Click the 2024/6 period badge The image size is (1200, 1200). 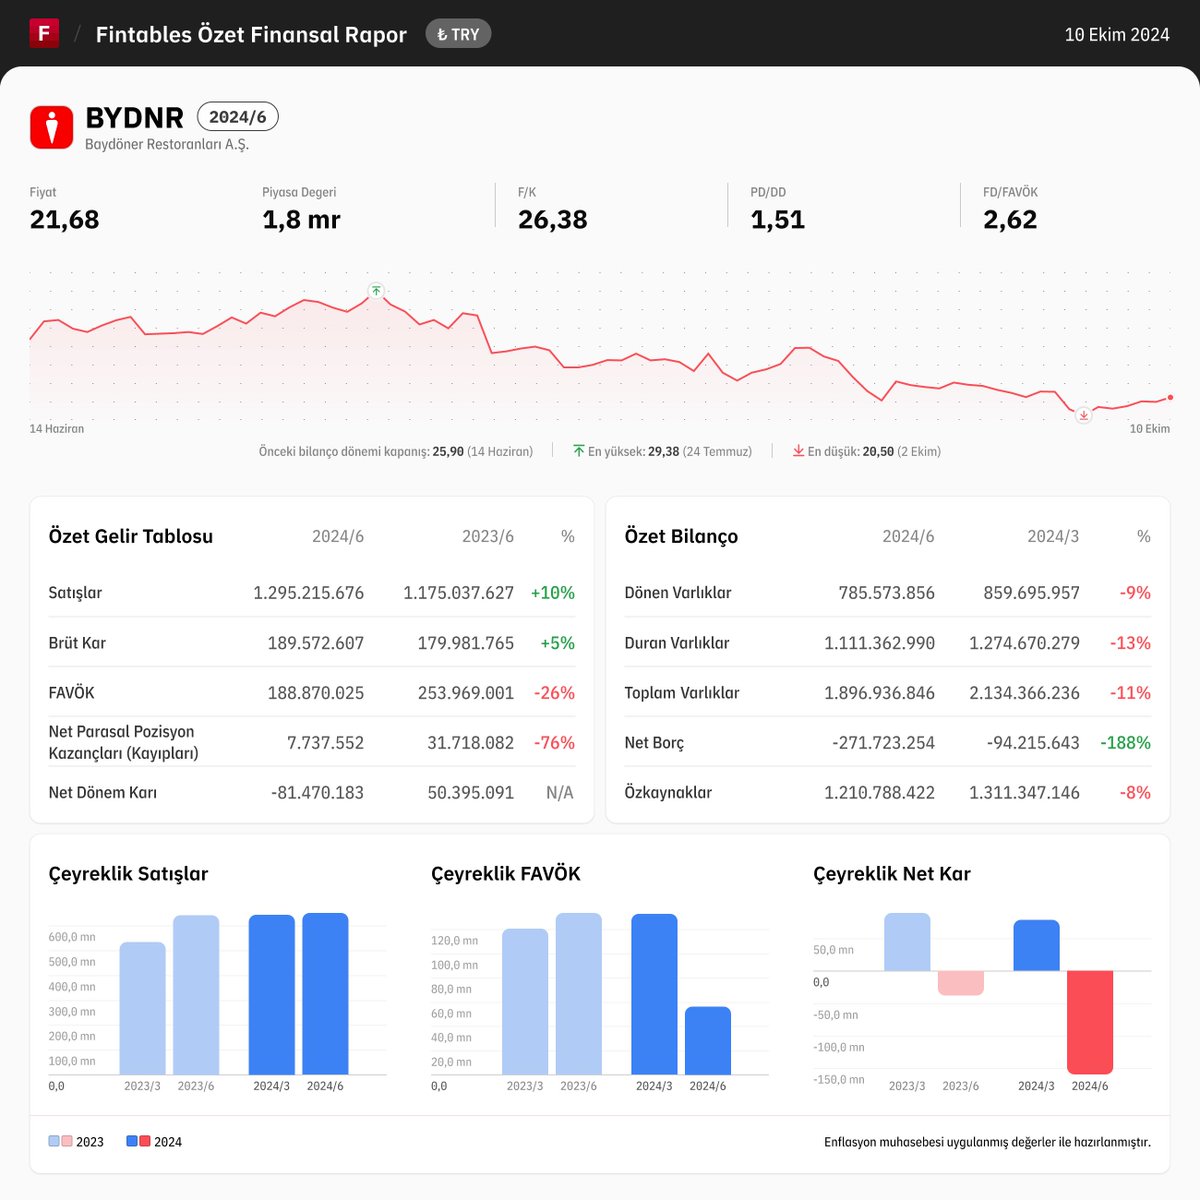point(238,117)
